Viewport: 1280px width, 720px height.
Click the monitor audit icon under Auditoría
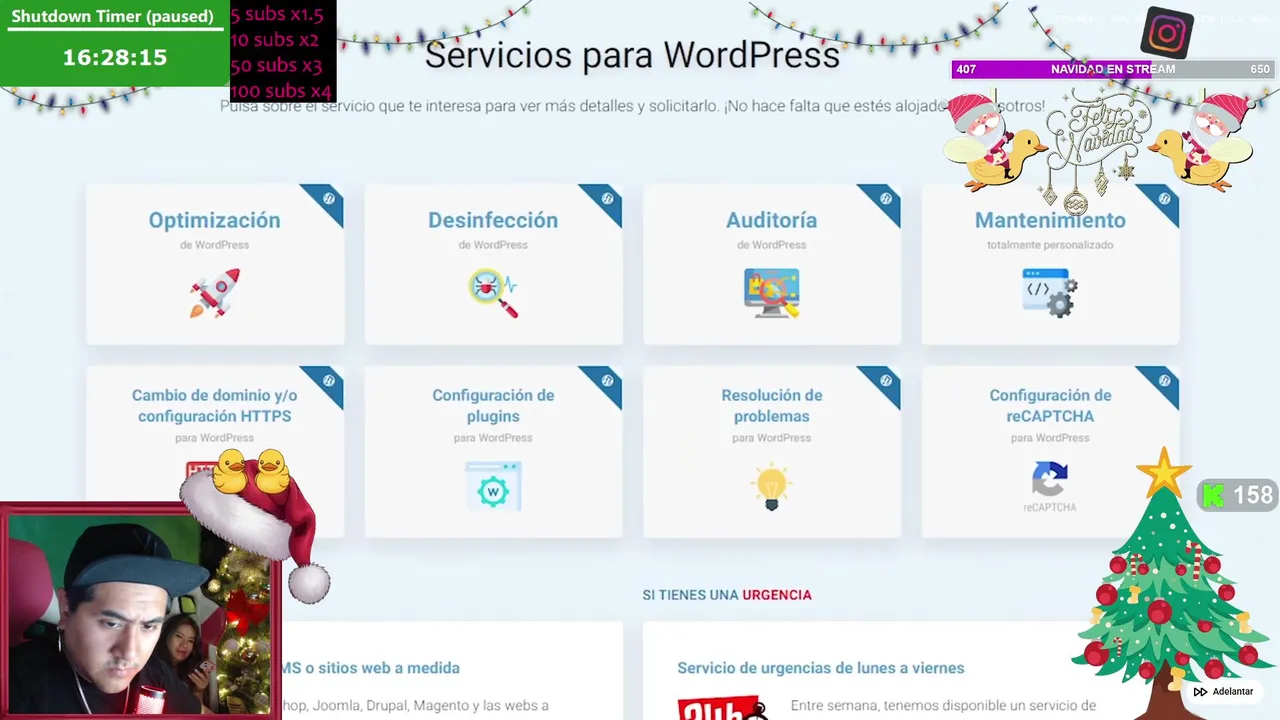[771, 293]
